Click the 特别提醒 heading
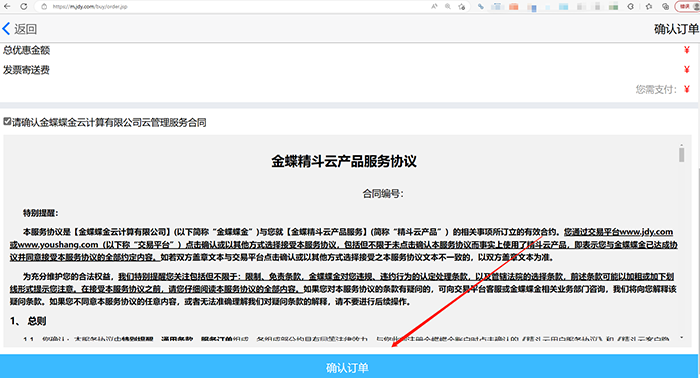The width and height of the screenshot is (700, 378). point(41,213)
